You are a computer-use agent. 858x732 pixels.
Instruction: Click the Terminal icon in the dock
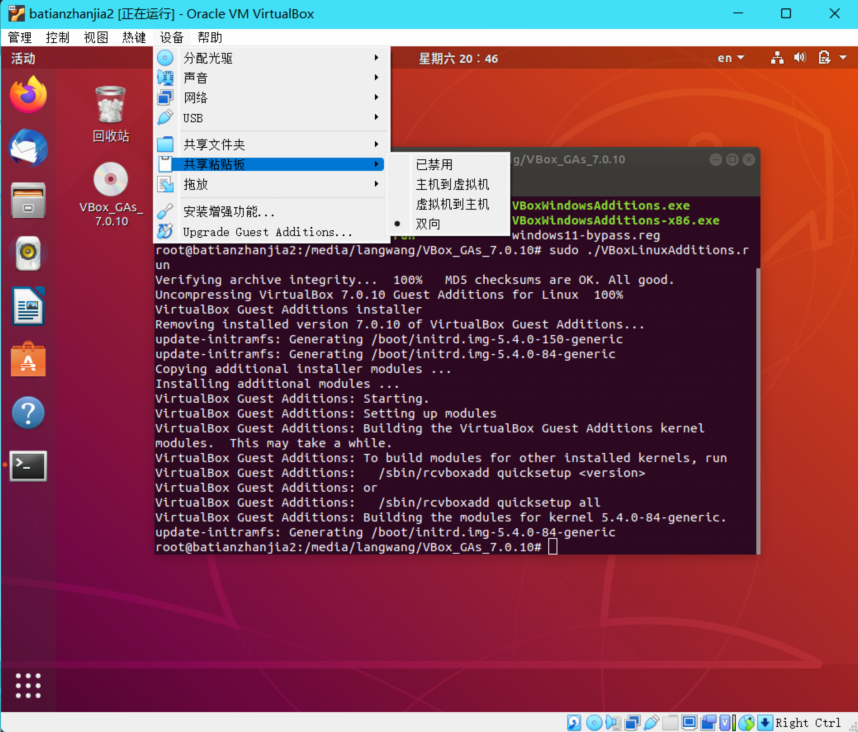point(28,466)
